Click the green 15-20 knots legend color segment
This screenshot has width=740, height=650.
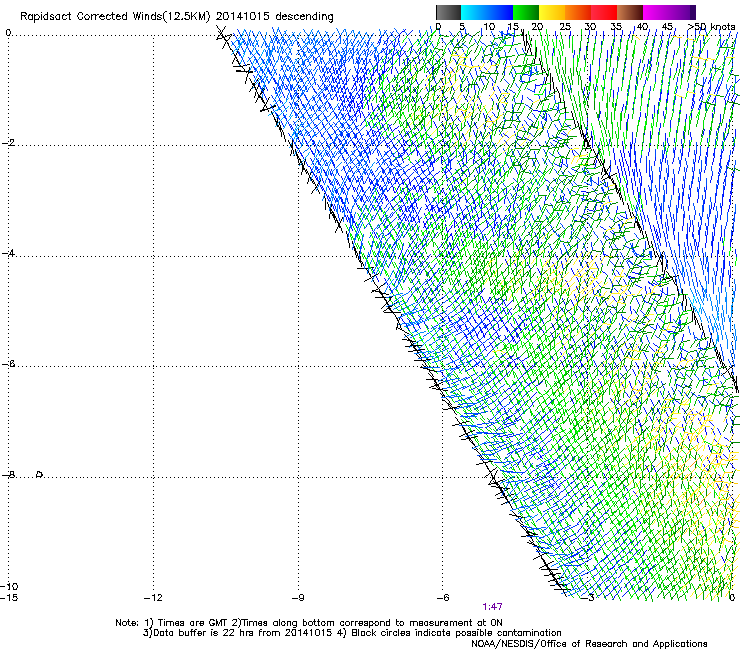(526, 12)
